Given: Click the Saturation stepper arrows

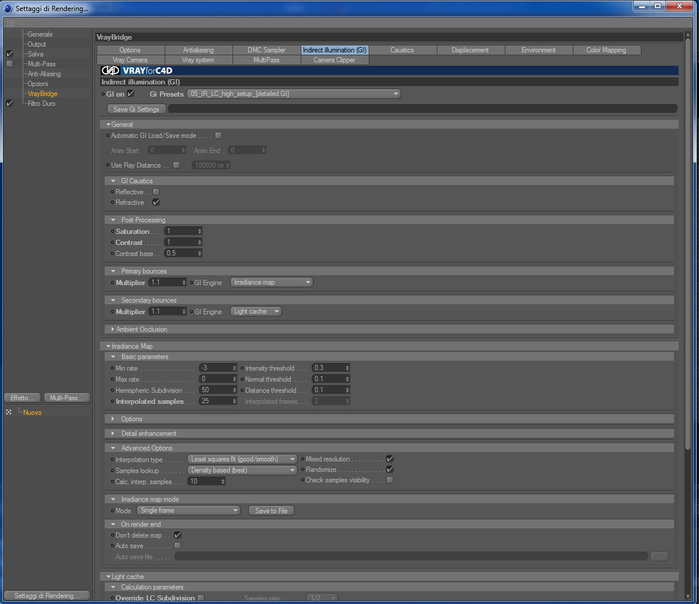Looking at the screenshot, I should pos(199,231).
